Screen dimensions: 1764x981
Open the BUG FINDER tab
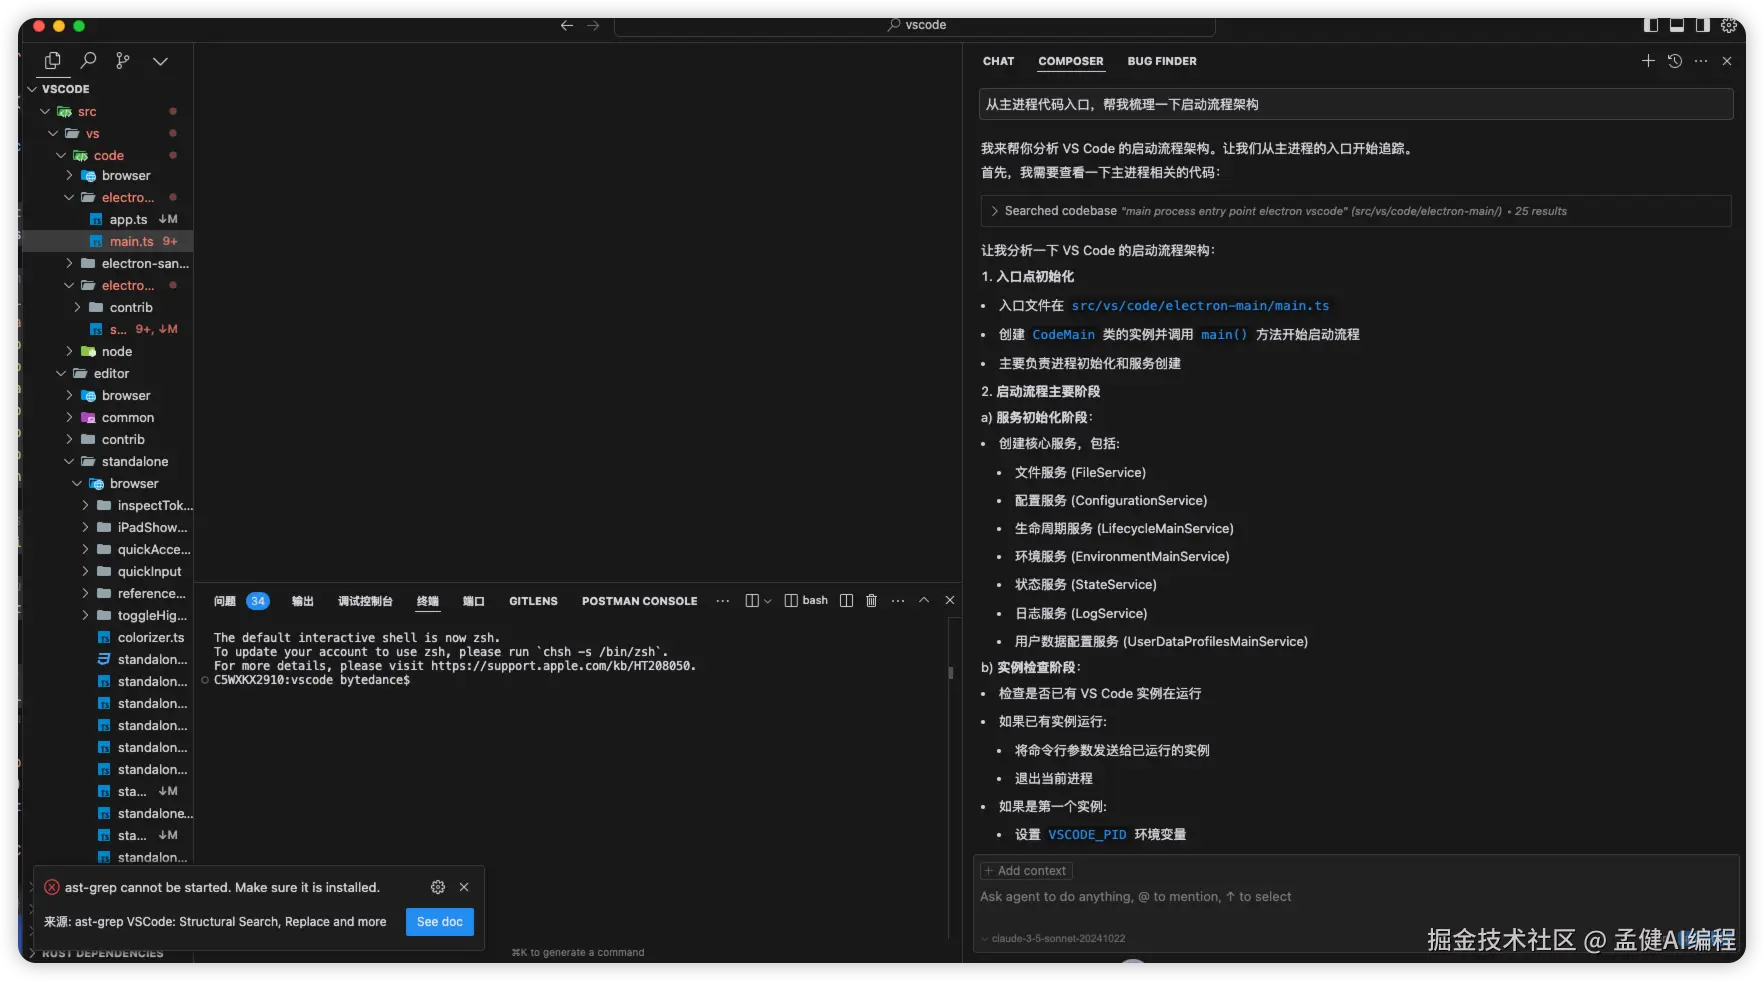click(1162, 61)
